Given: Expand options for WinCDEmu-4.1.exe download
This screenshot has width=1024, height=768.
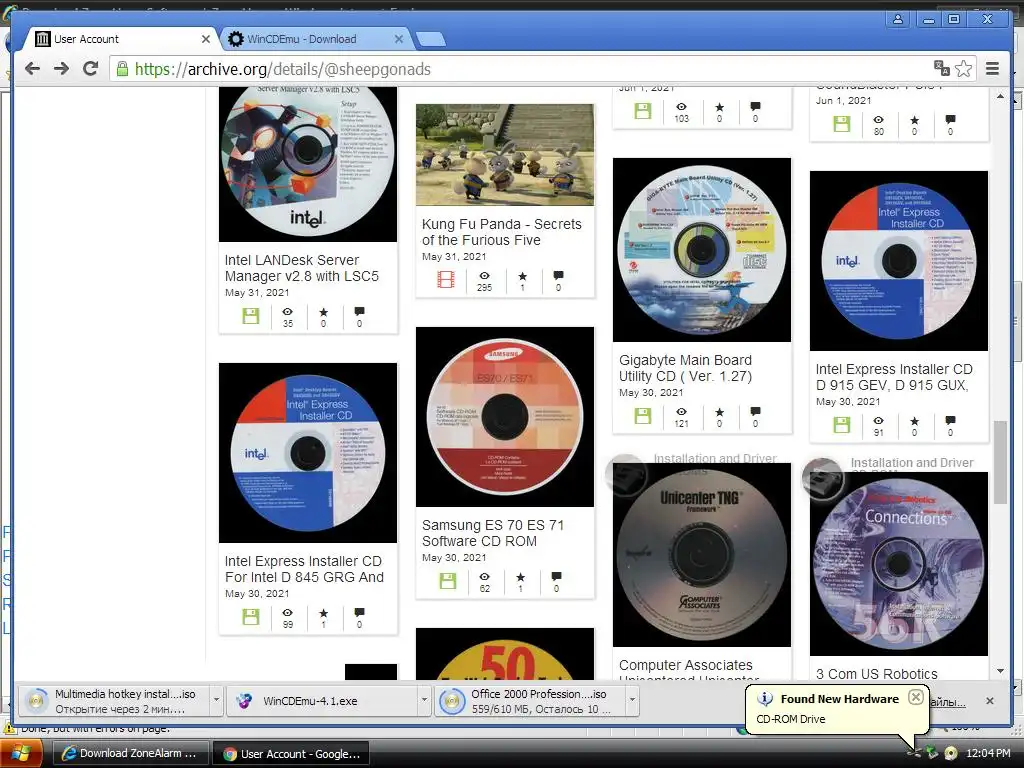Looking at the screenshot, I should pyautogui.click(x=424, y=701).
